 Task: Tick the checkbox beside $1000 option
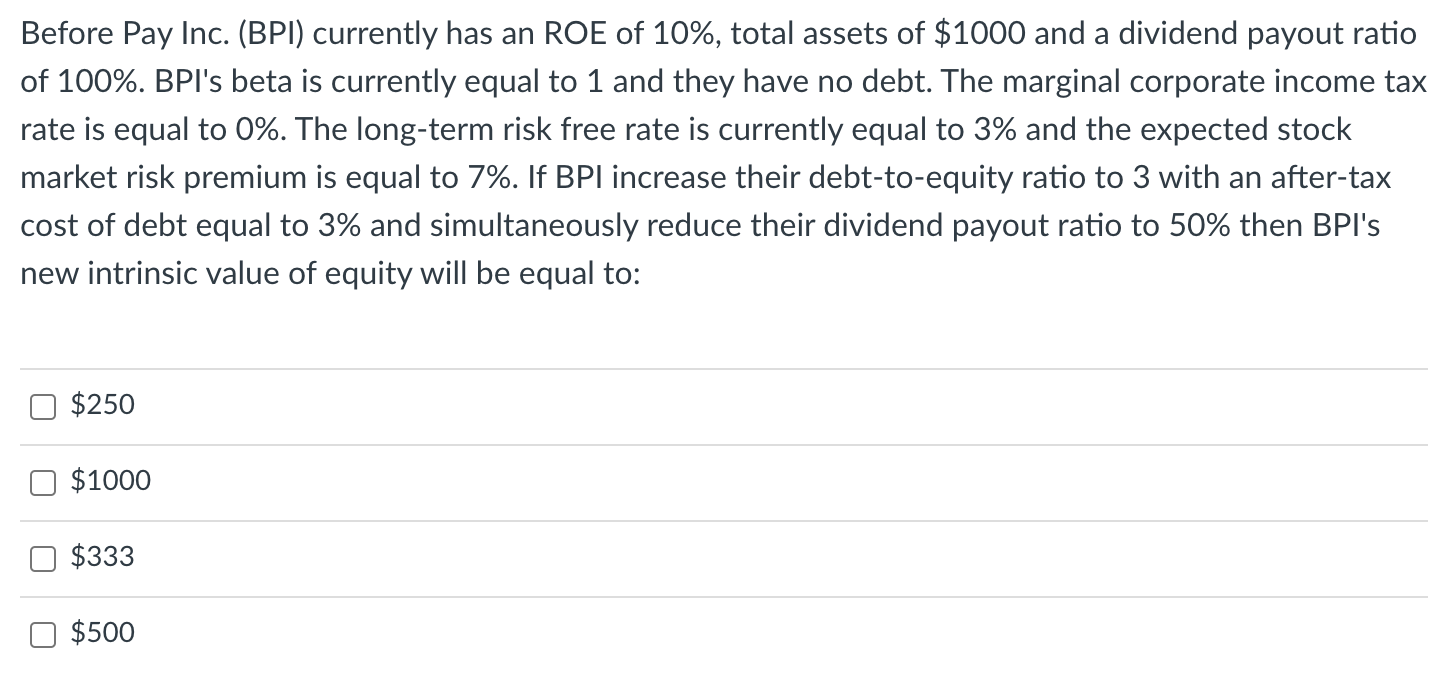42,482
